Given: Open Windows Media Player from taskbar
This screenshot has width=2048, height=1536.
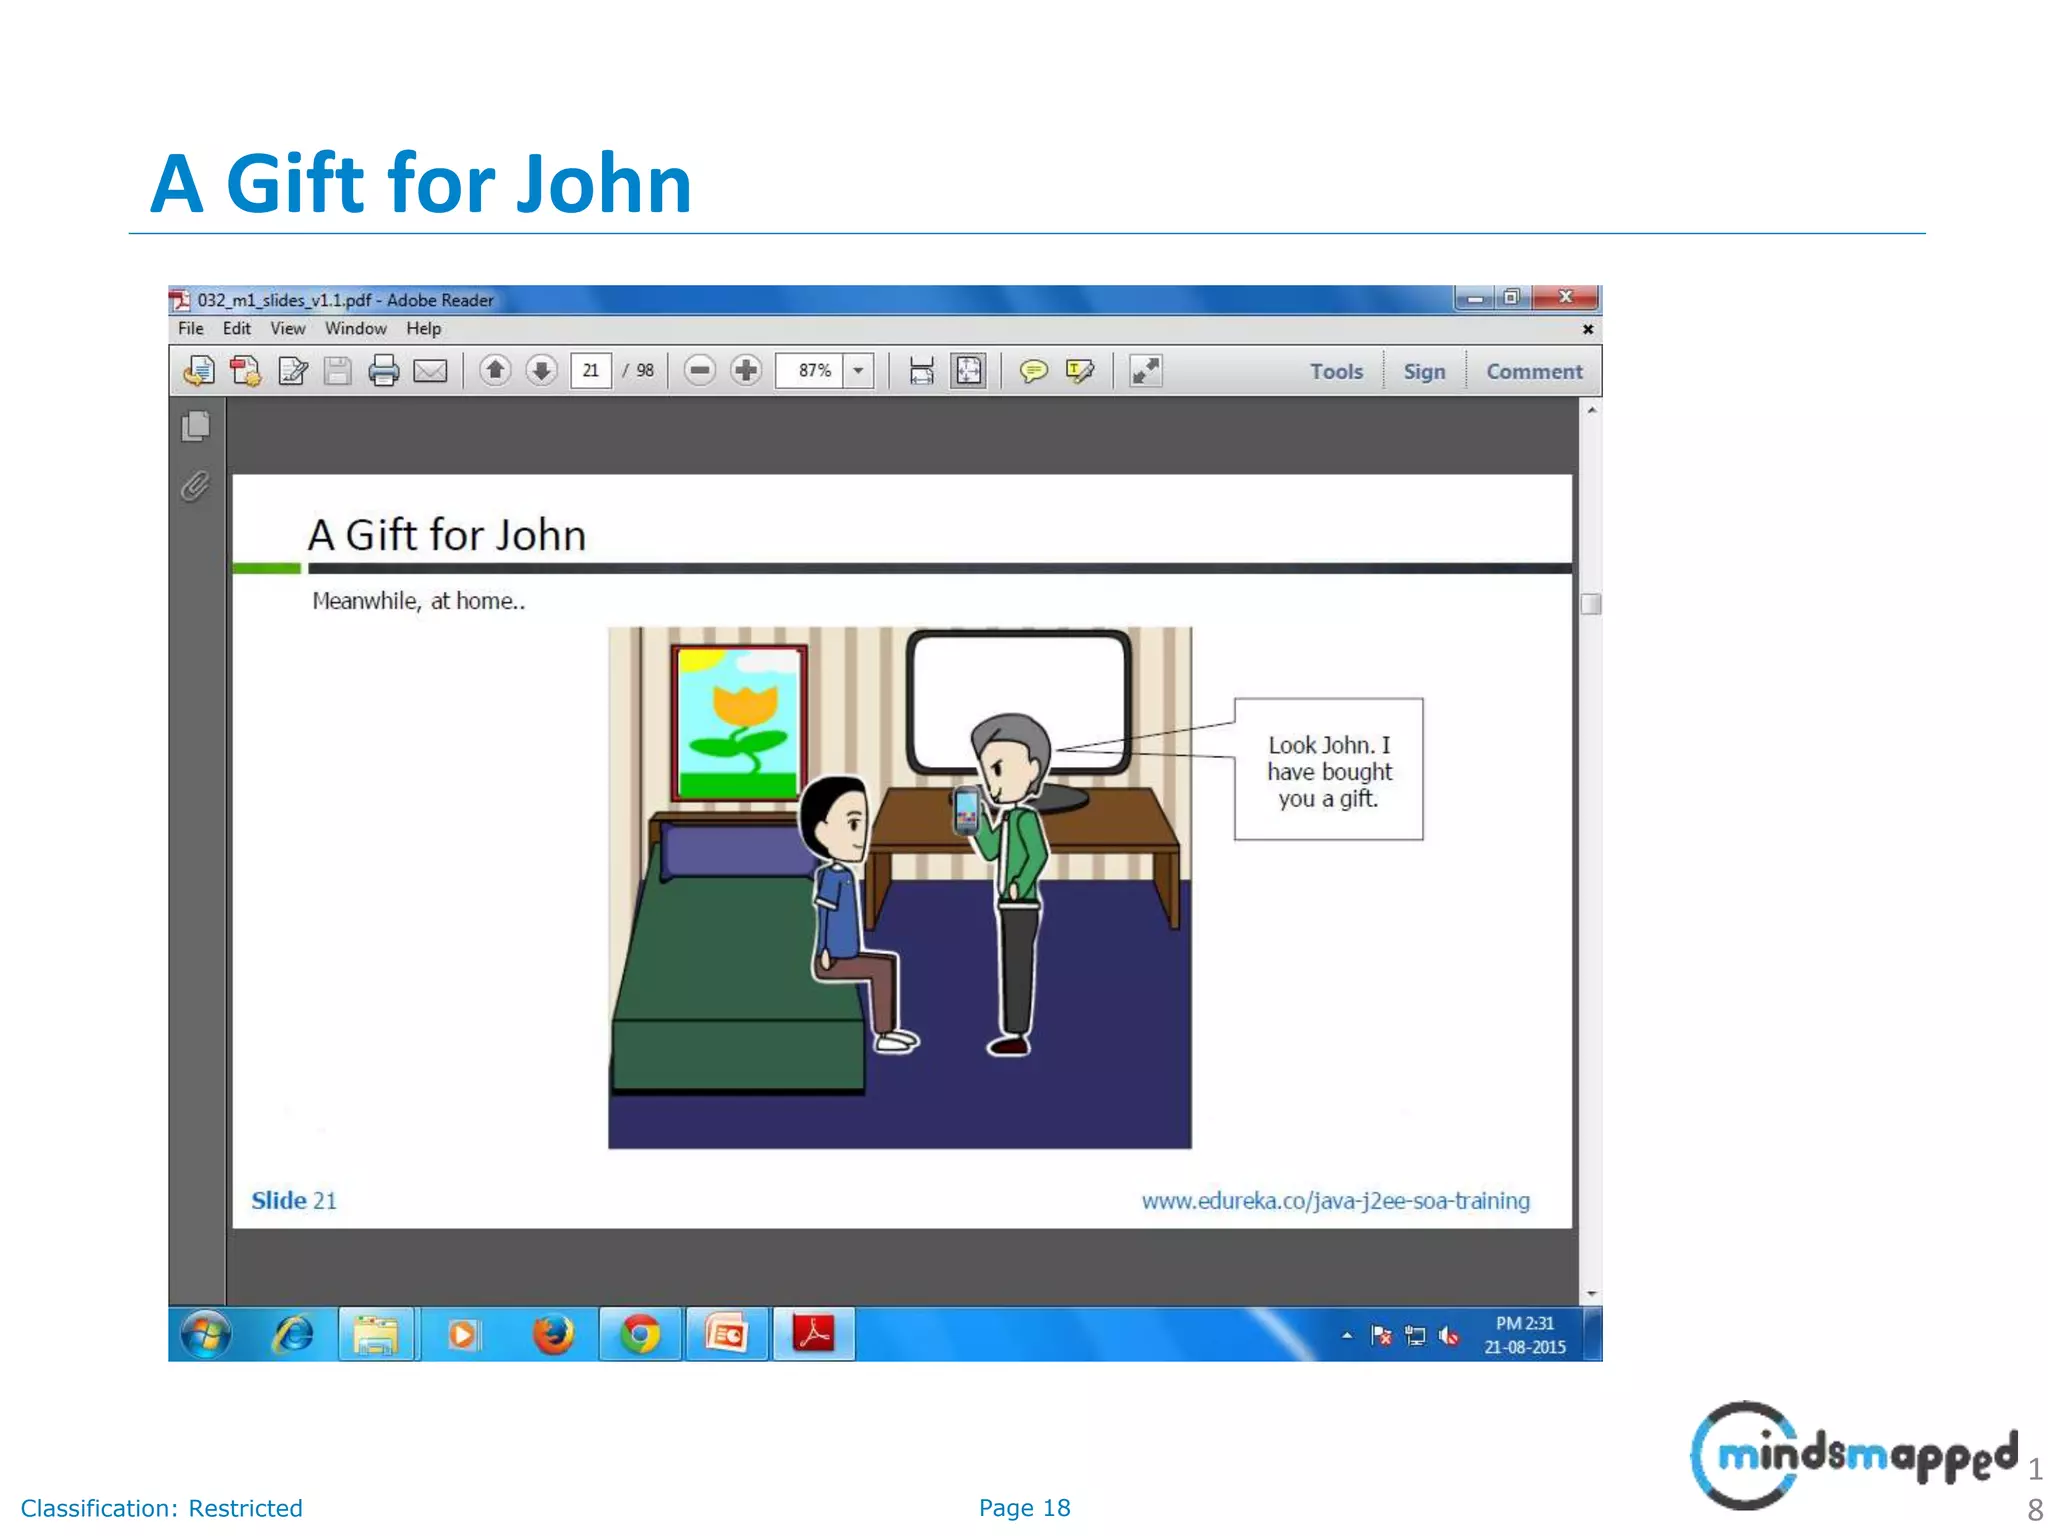Looking at the screenshot, I should 463,1334.
